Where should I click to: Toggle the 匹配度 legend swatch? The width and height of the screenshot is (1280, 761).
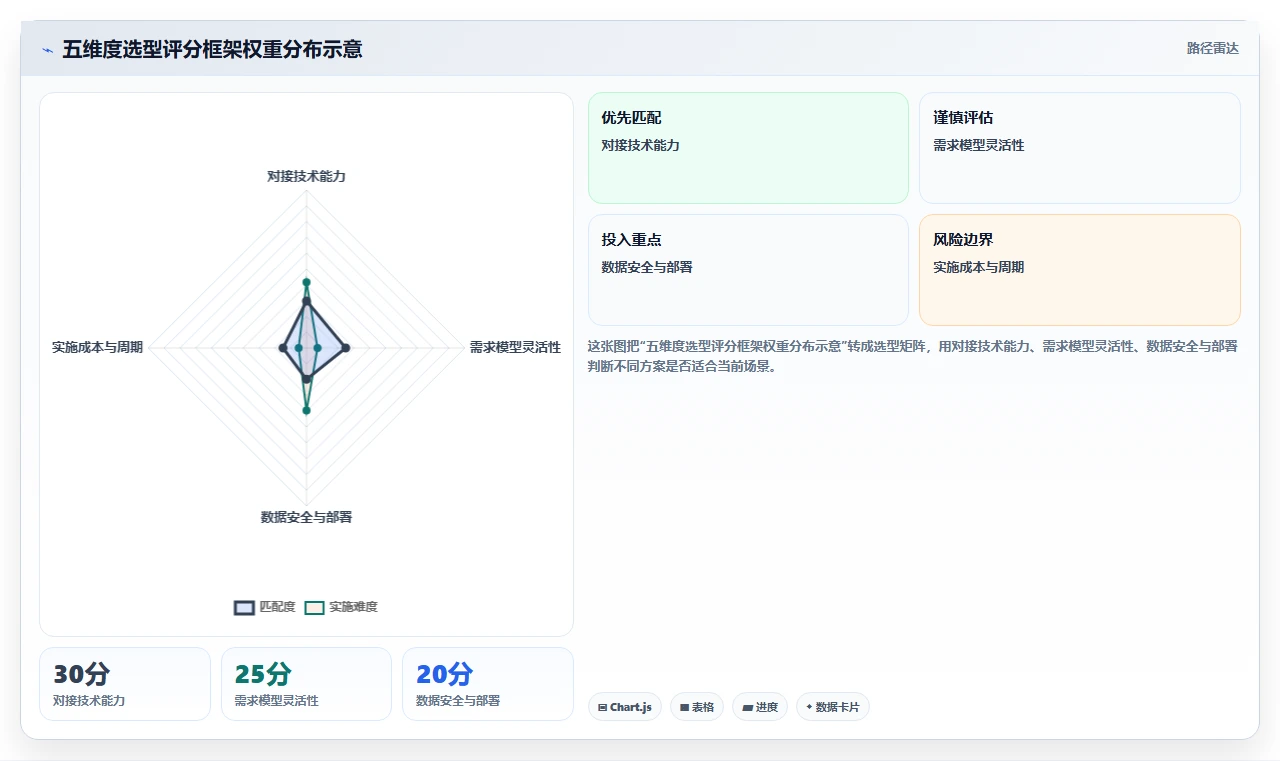244,607
